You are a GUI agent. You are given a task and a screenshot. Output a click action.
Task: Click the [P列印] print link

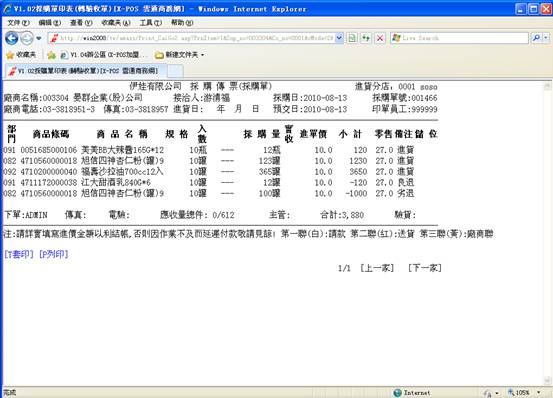pos(54,254)
